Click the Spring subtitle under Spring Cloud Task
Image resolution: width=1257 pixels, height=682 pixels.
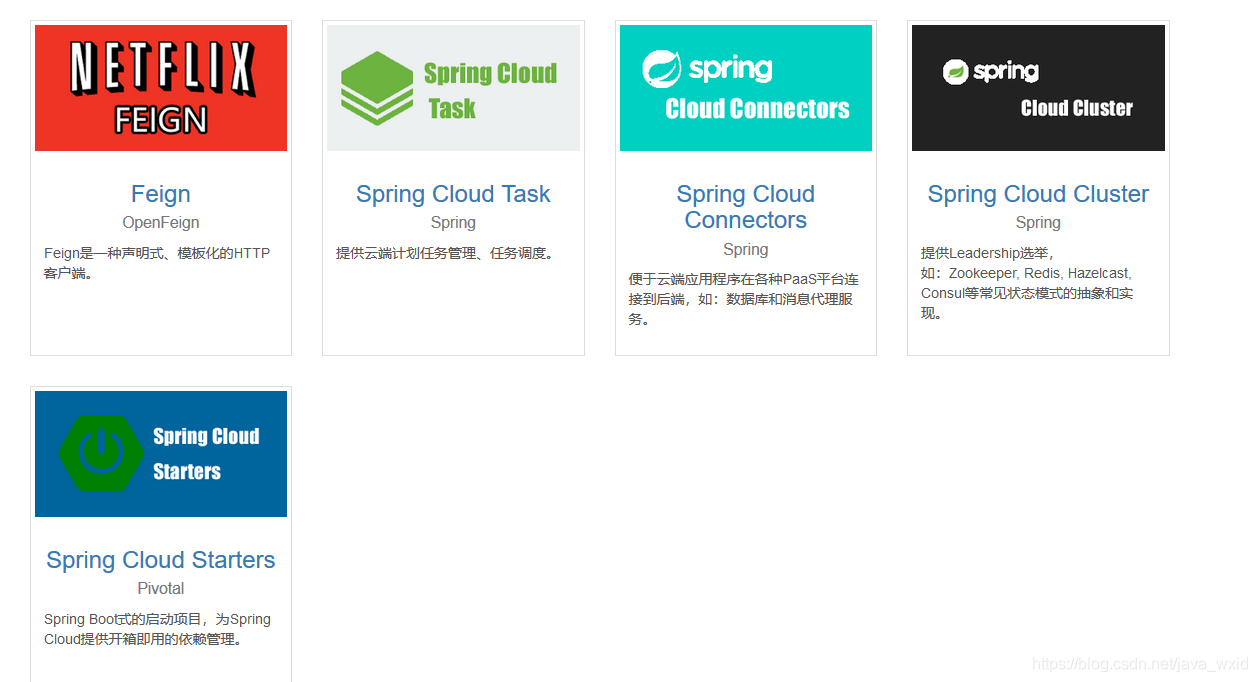453,223
